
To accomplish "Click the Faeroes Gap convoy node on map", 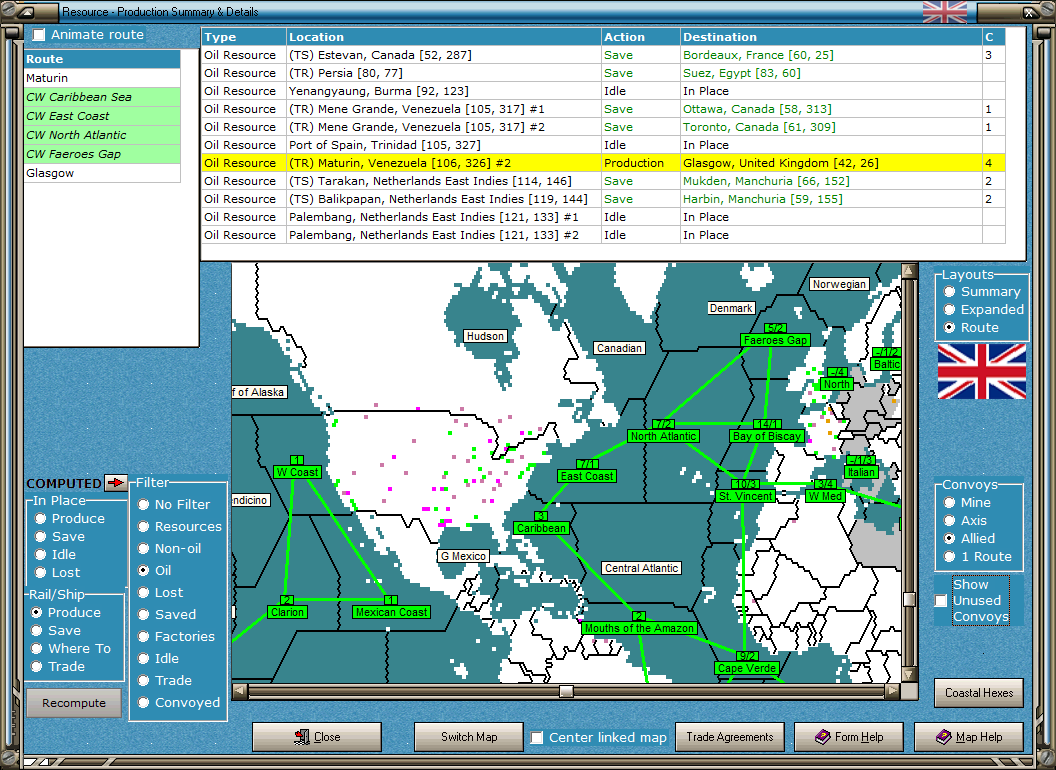I will (x=775, y=340).
